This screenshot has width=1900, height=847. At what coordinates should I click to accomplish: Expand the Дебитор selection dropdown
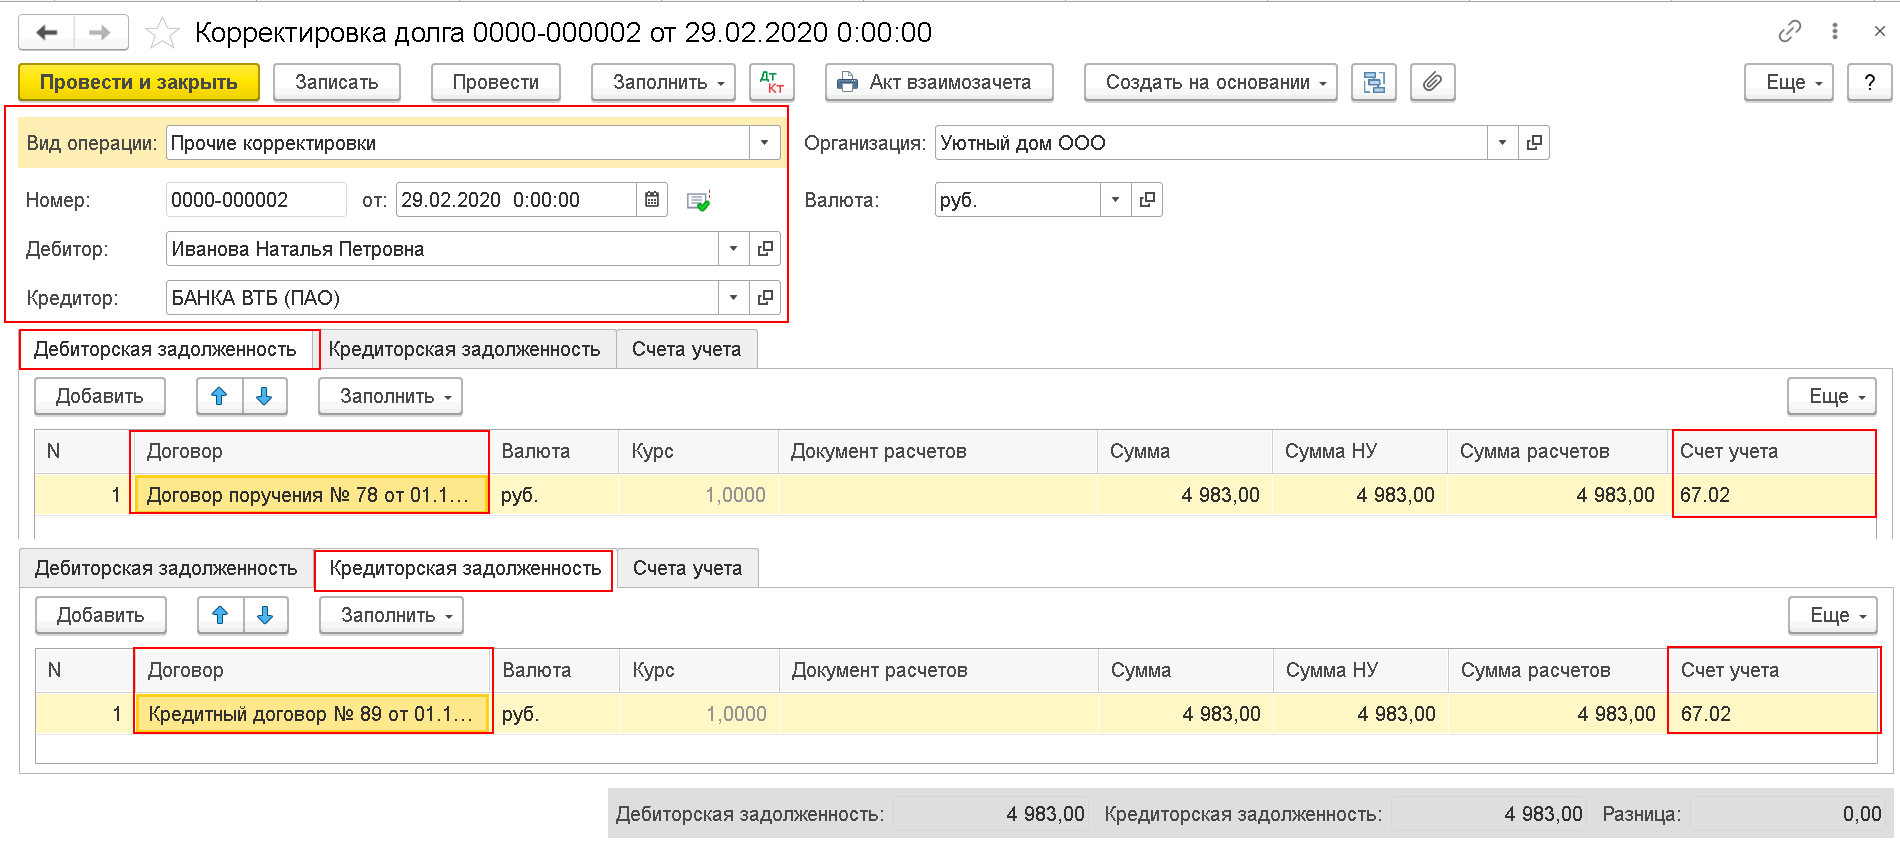pos(733,249)
